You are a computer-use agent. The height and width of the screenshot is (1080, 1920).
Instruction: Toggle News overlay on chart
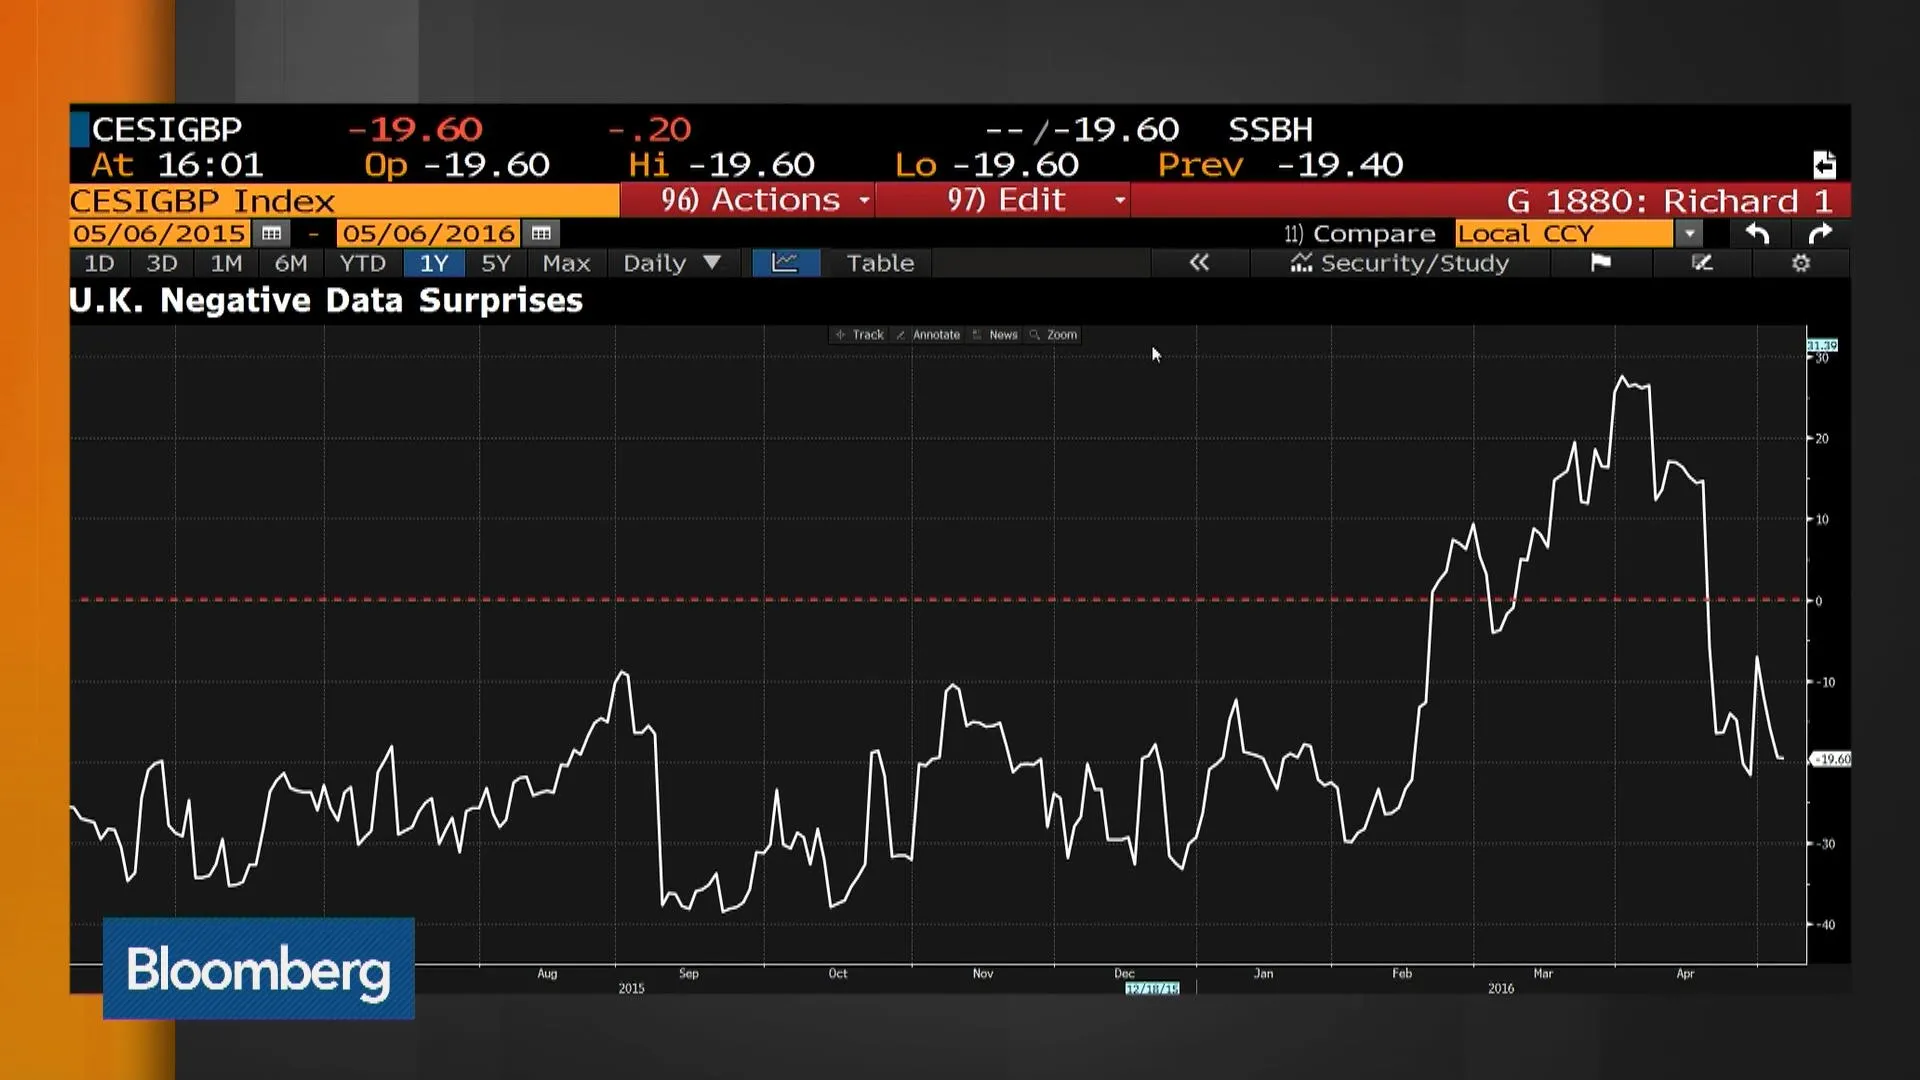tap(995, 335)
